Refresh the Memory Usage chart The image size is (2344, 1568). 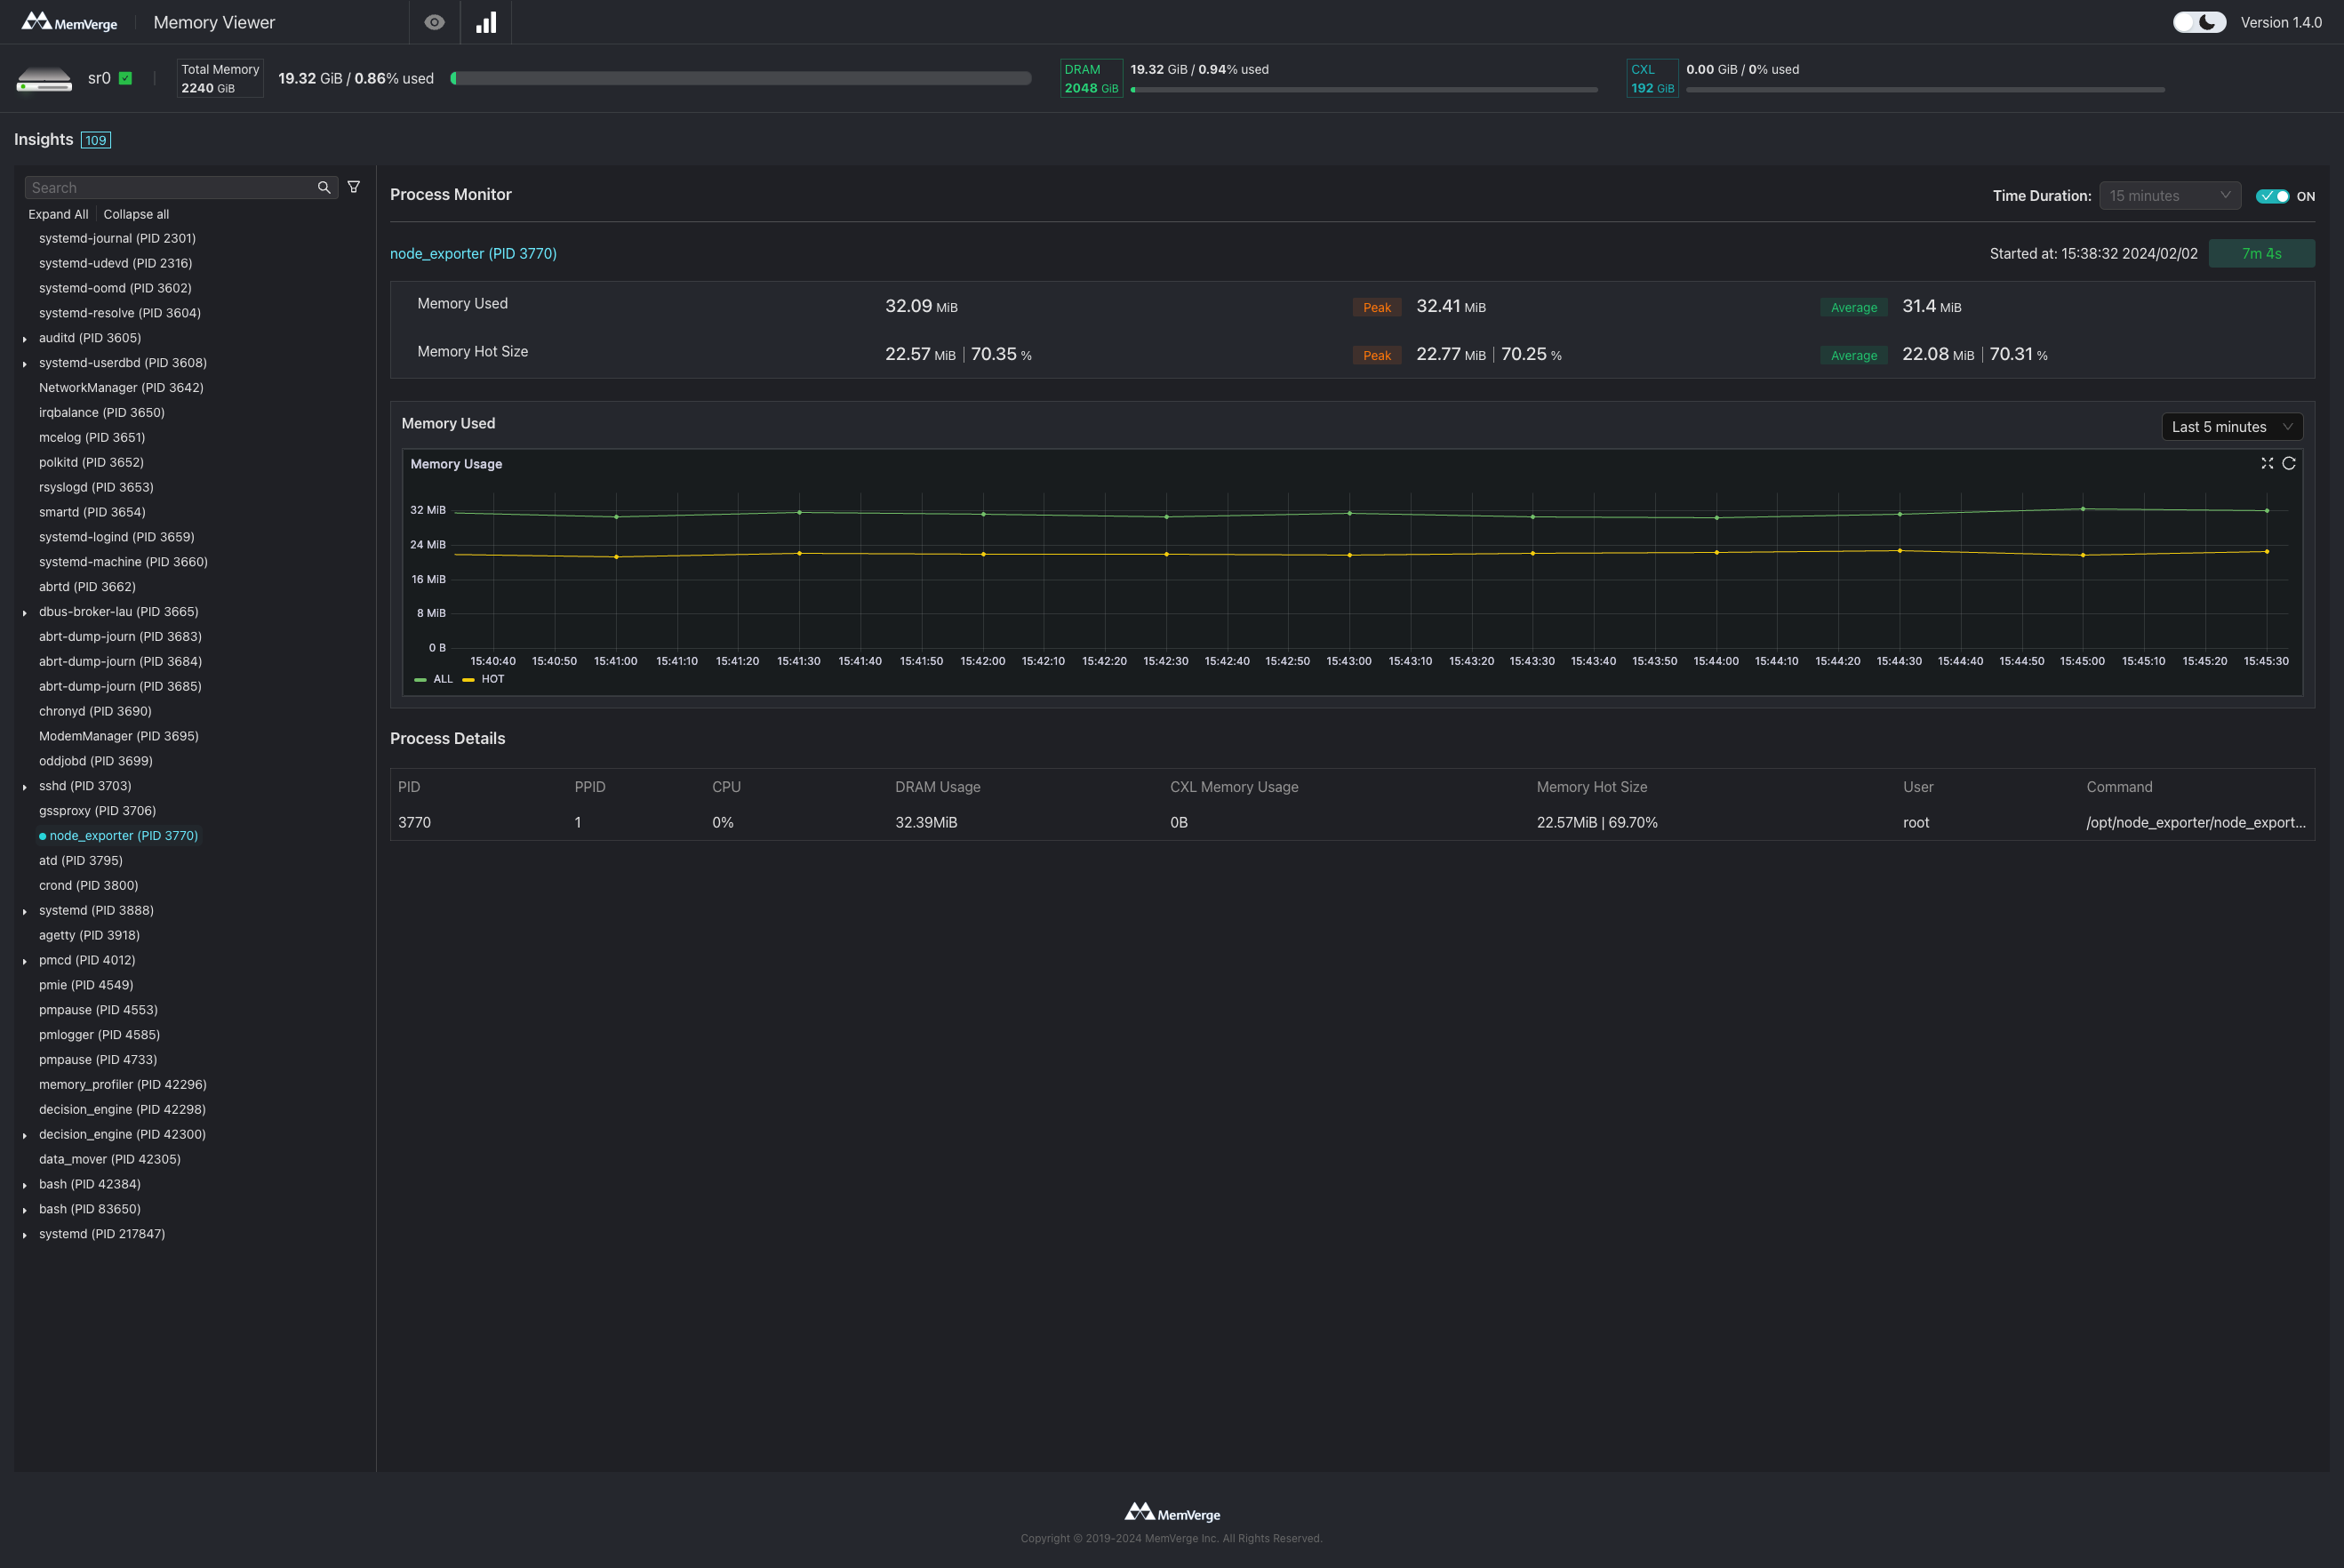[2288, 463]
